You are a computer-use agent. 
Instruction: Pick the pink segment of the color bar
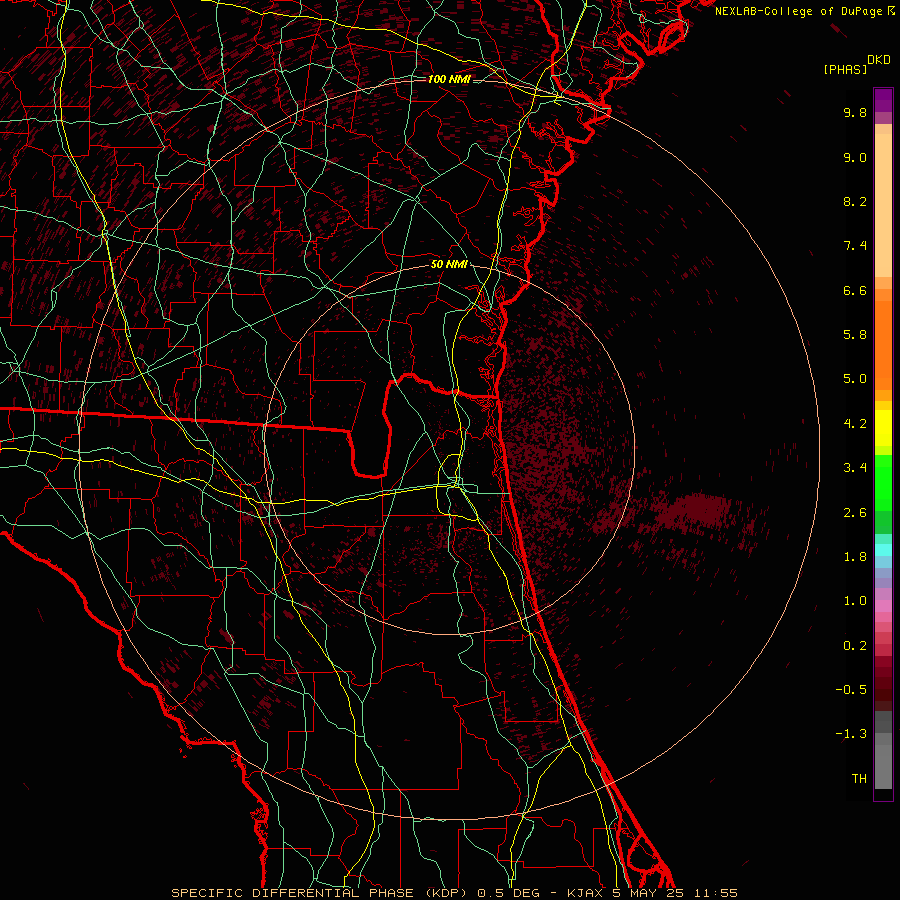click(883, 606)
